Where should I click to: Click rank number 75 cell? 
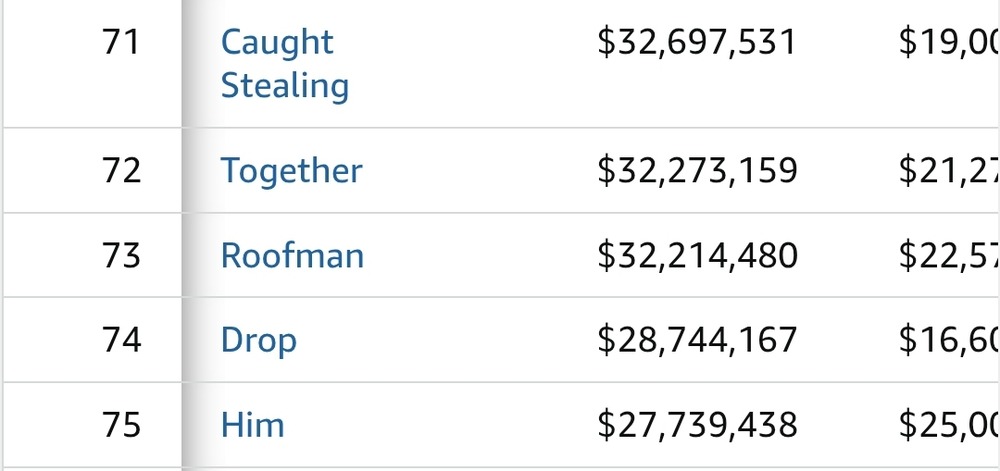click(x=121, y=425)
